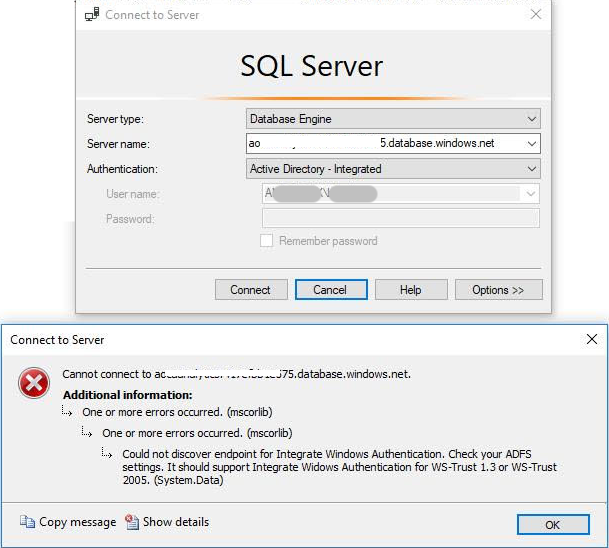Click the 'Cannot connect to' message text

[236, 374]
